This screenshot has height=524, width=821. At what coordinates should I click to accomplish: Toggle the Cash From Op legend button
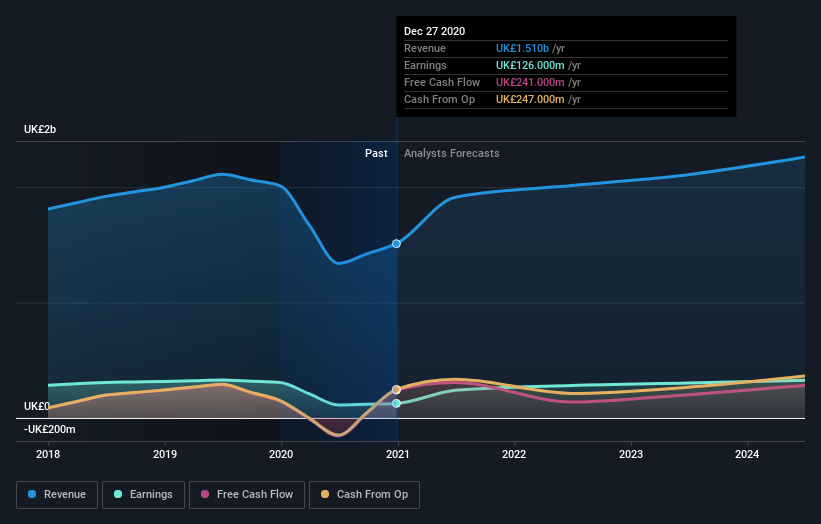point(364,495)
